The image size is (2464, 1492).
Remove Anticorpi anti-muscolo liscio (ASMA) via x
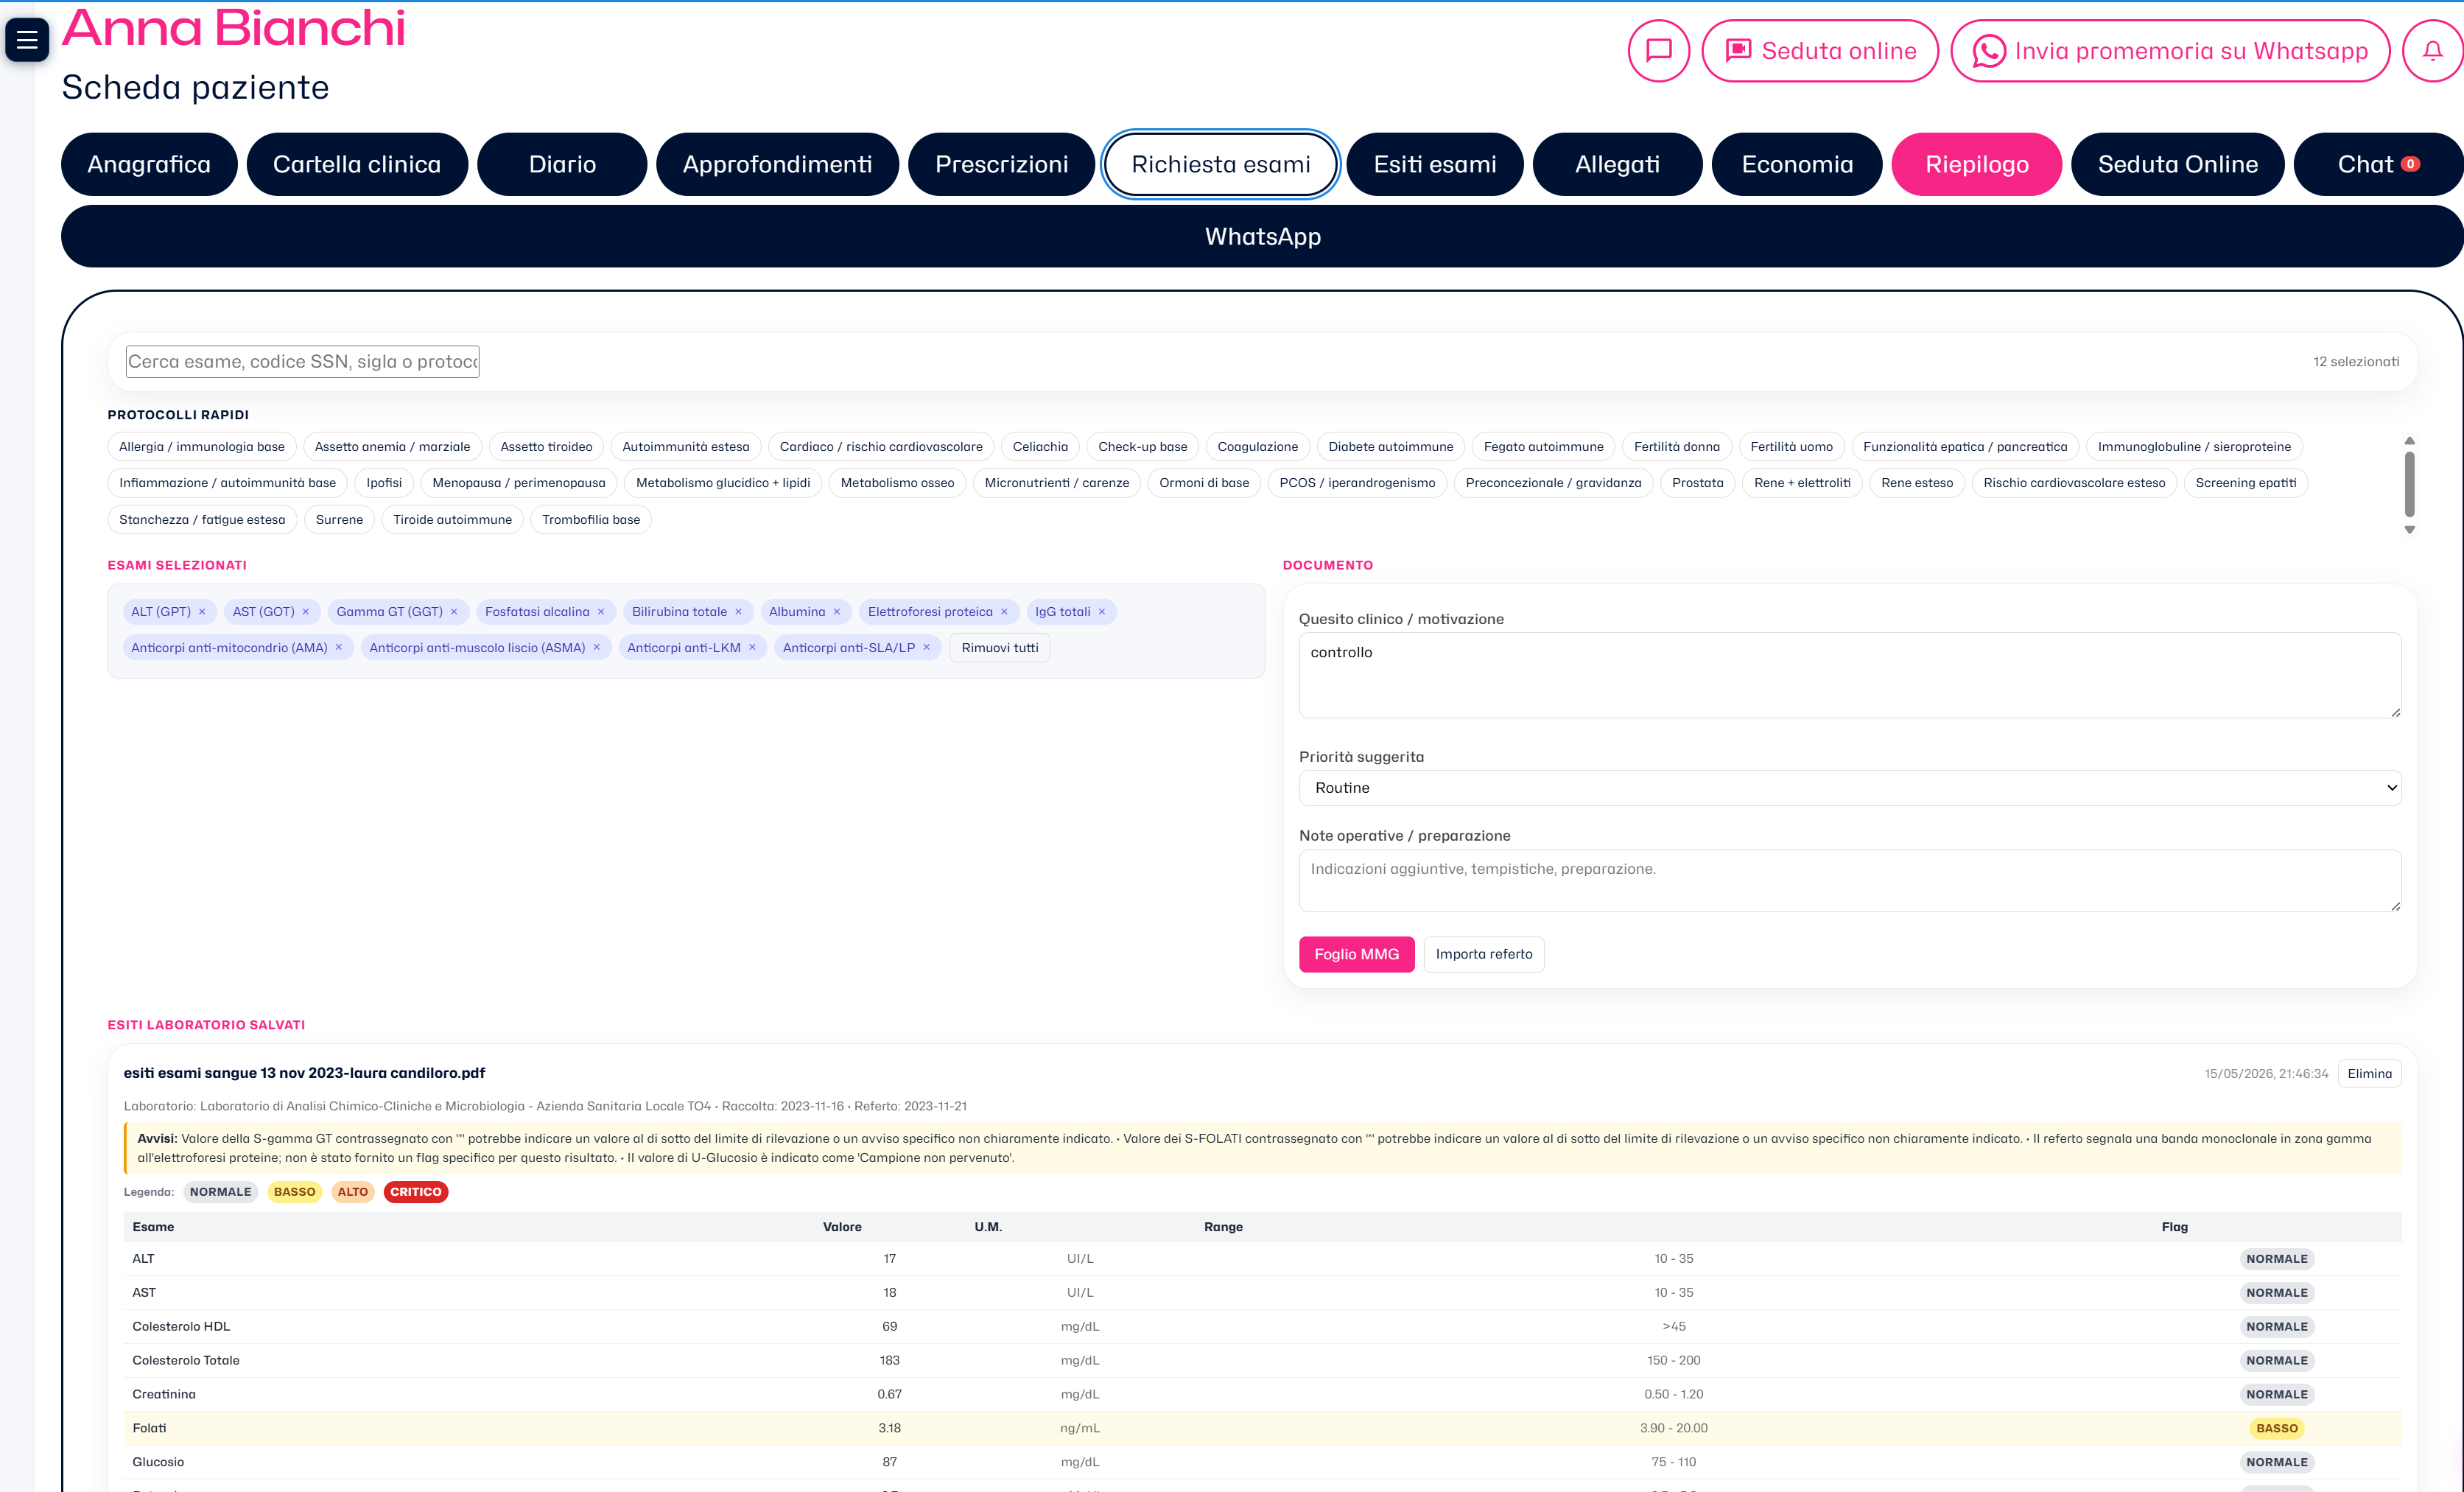(597, 648)
